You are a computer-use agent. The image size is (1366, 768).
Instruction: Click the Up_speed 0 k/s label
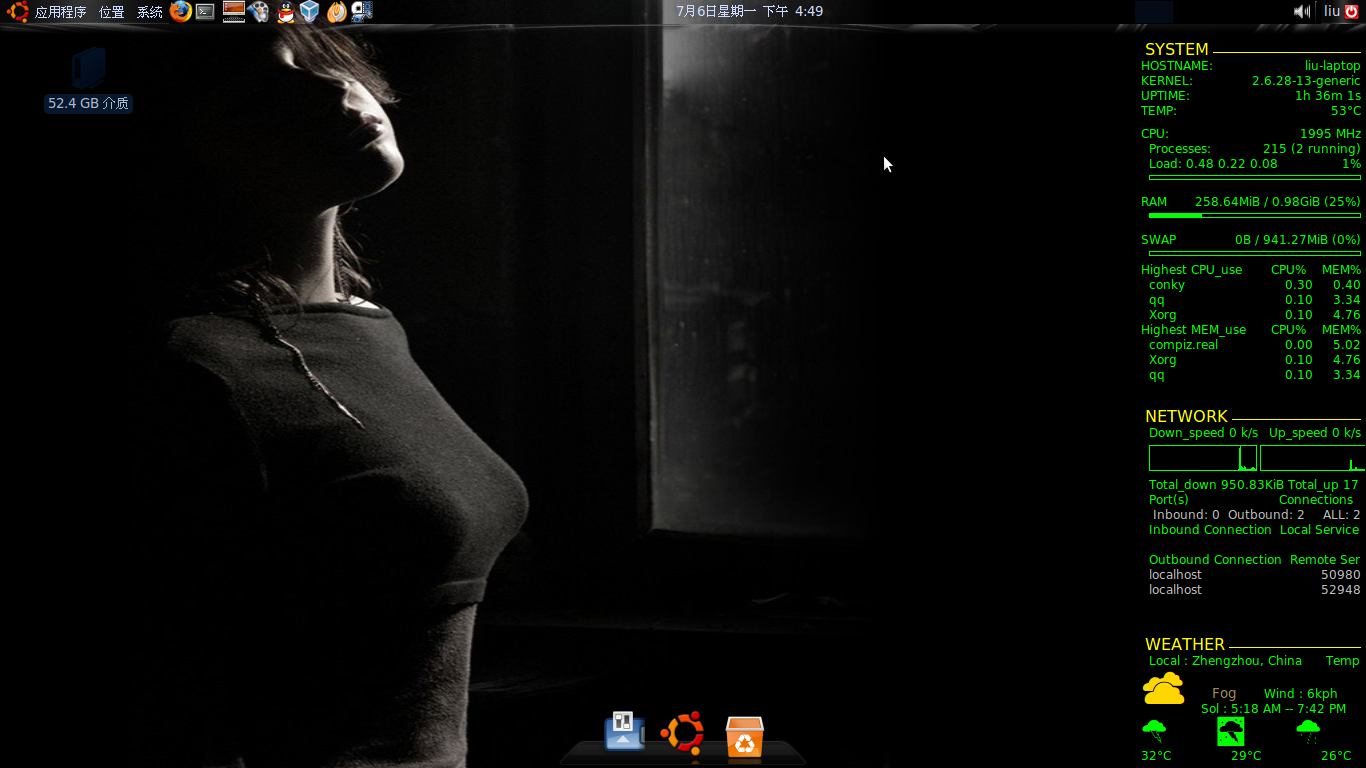[1314, 433]
